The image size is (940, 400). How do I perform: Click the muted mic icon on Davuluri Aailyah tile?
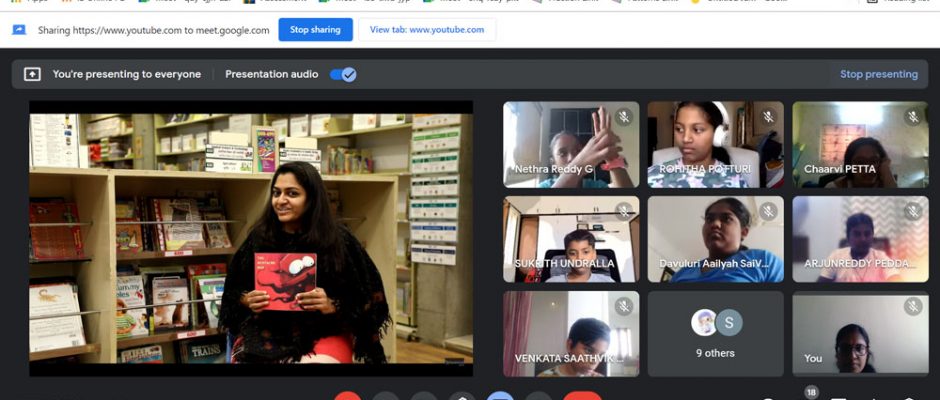(768, 211)
